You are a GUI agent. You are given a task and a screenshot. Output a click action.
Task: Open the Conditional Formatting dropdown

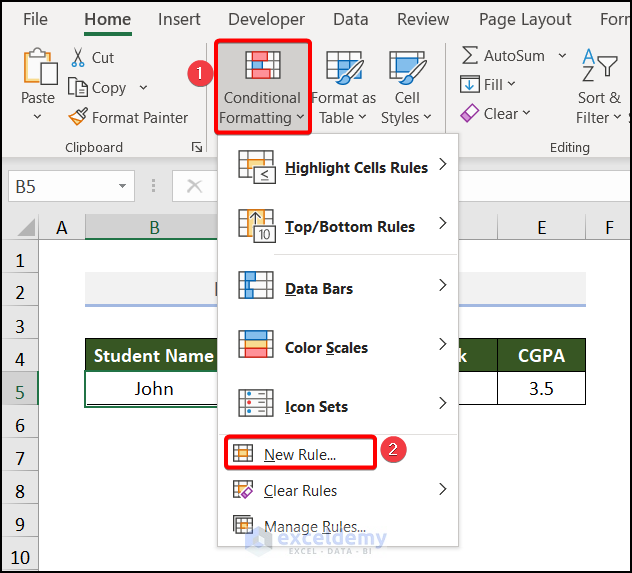(x=262, y=88)
